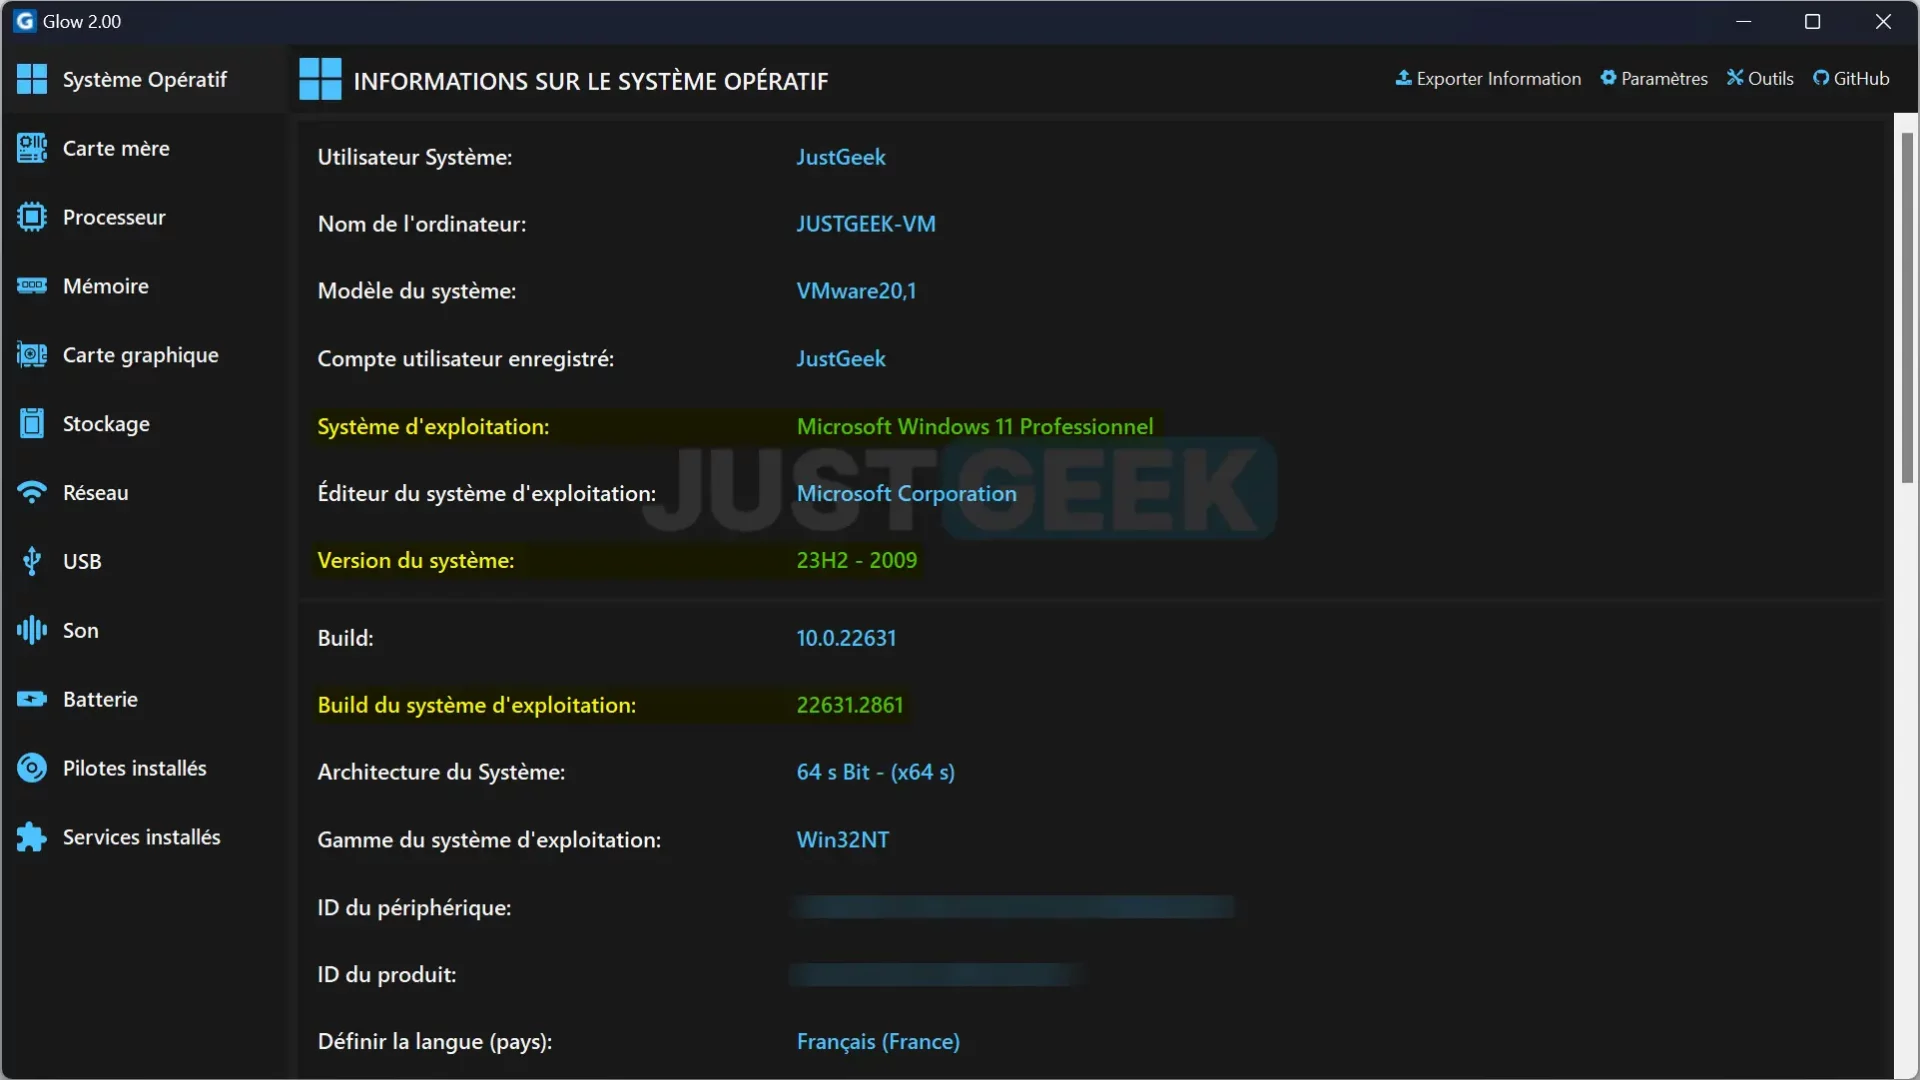
Task: Click the VMware20,1 system model value
Action: [x=856, y=291]
